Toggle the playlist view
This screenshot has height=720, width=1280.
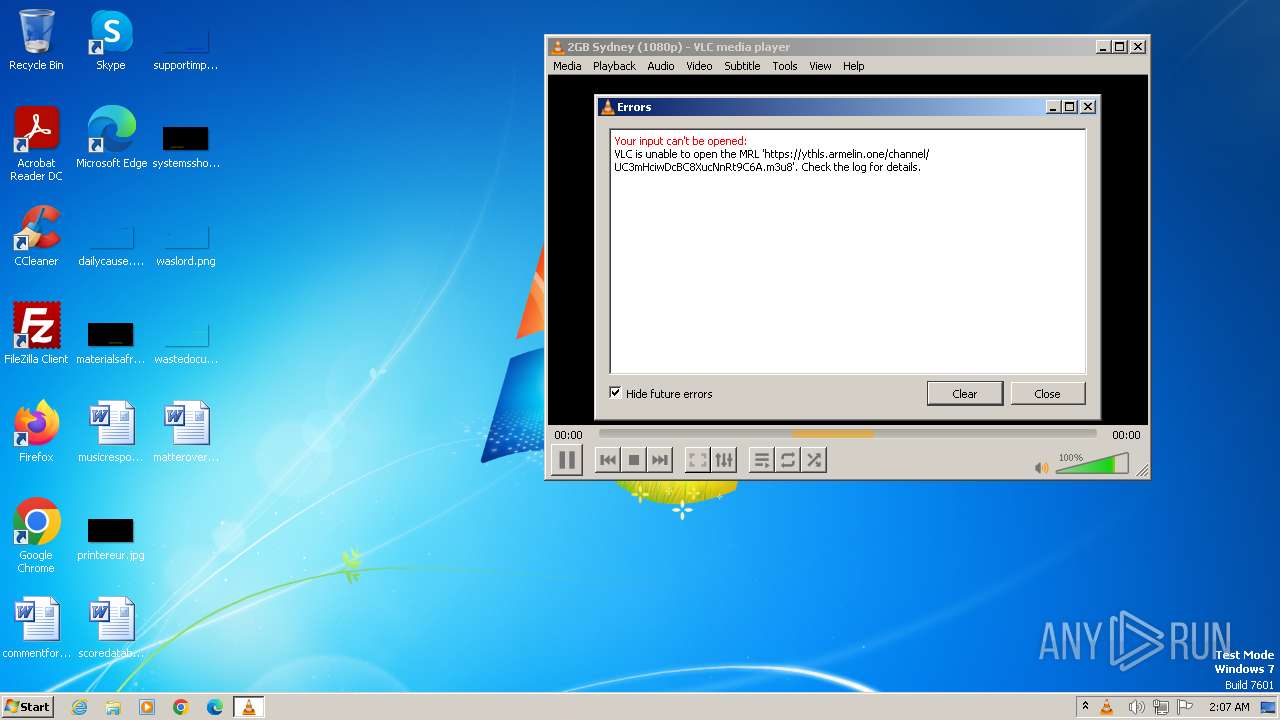point(762,460)
